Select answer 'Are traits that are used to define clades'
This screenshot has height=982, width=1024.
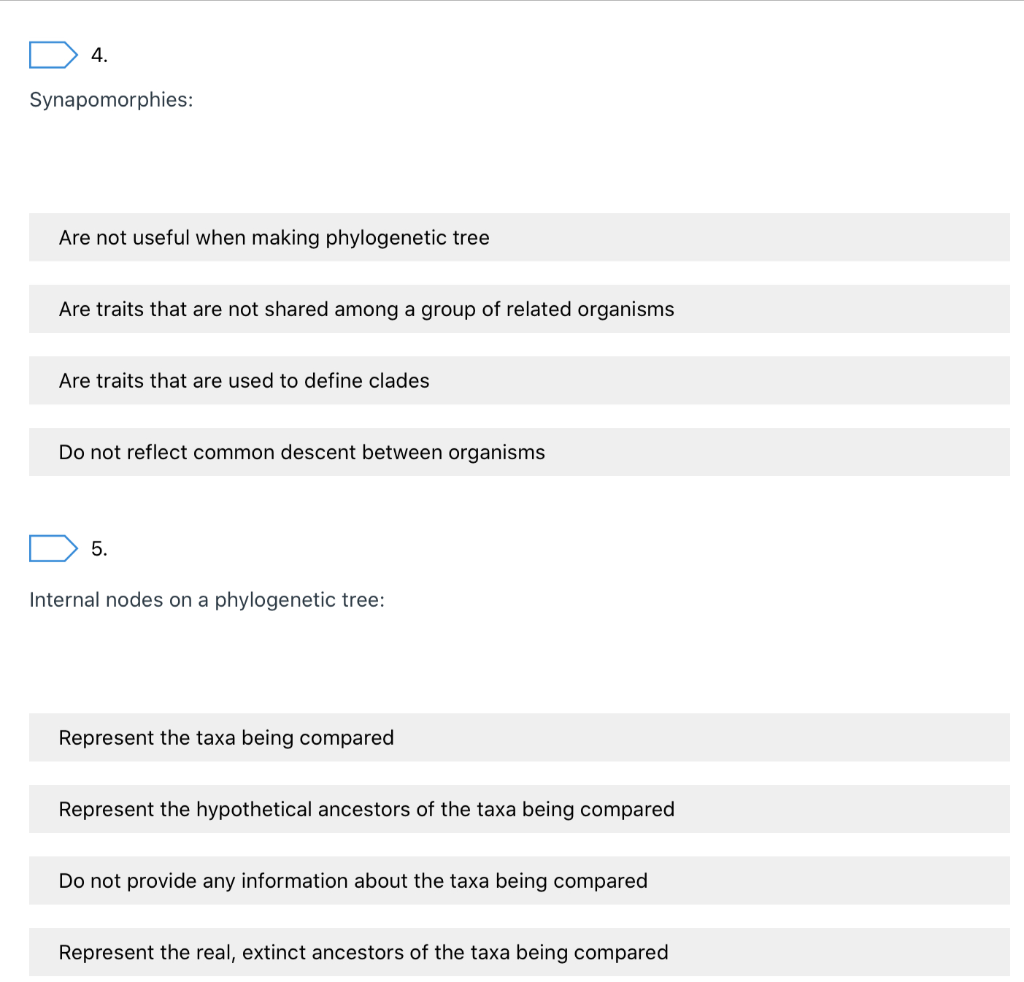coord(519,380)
